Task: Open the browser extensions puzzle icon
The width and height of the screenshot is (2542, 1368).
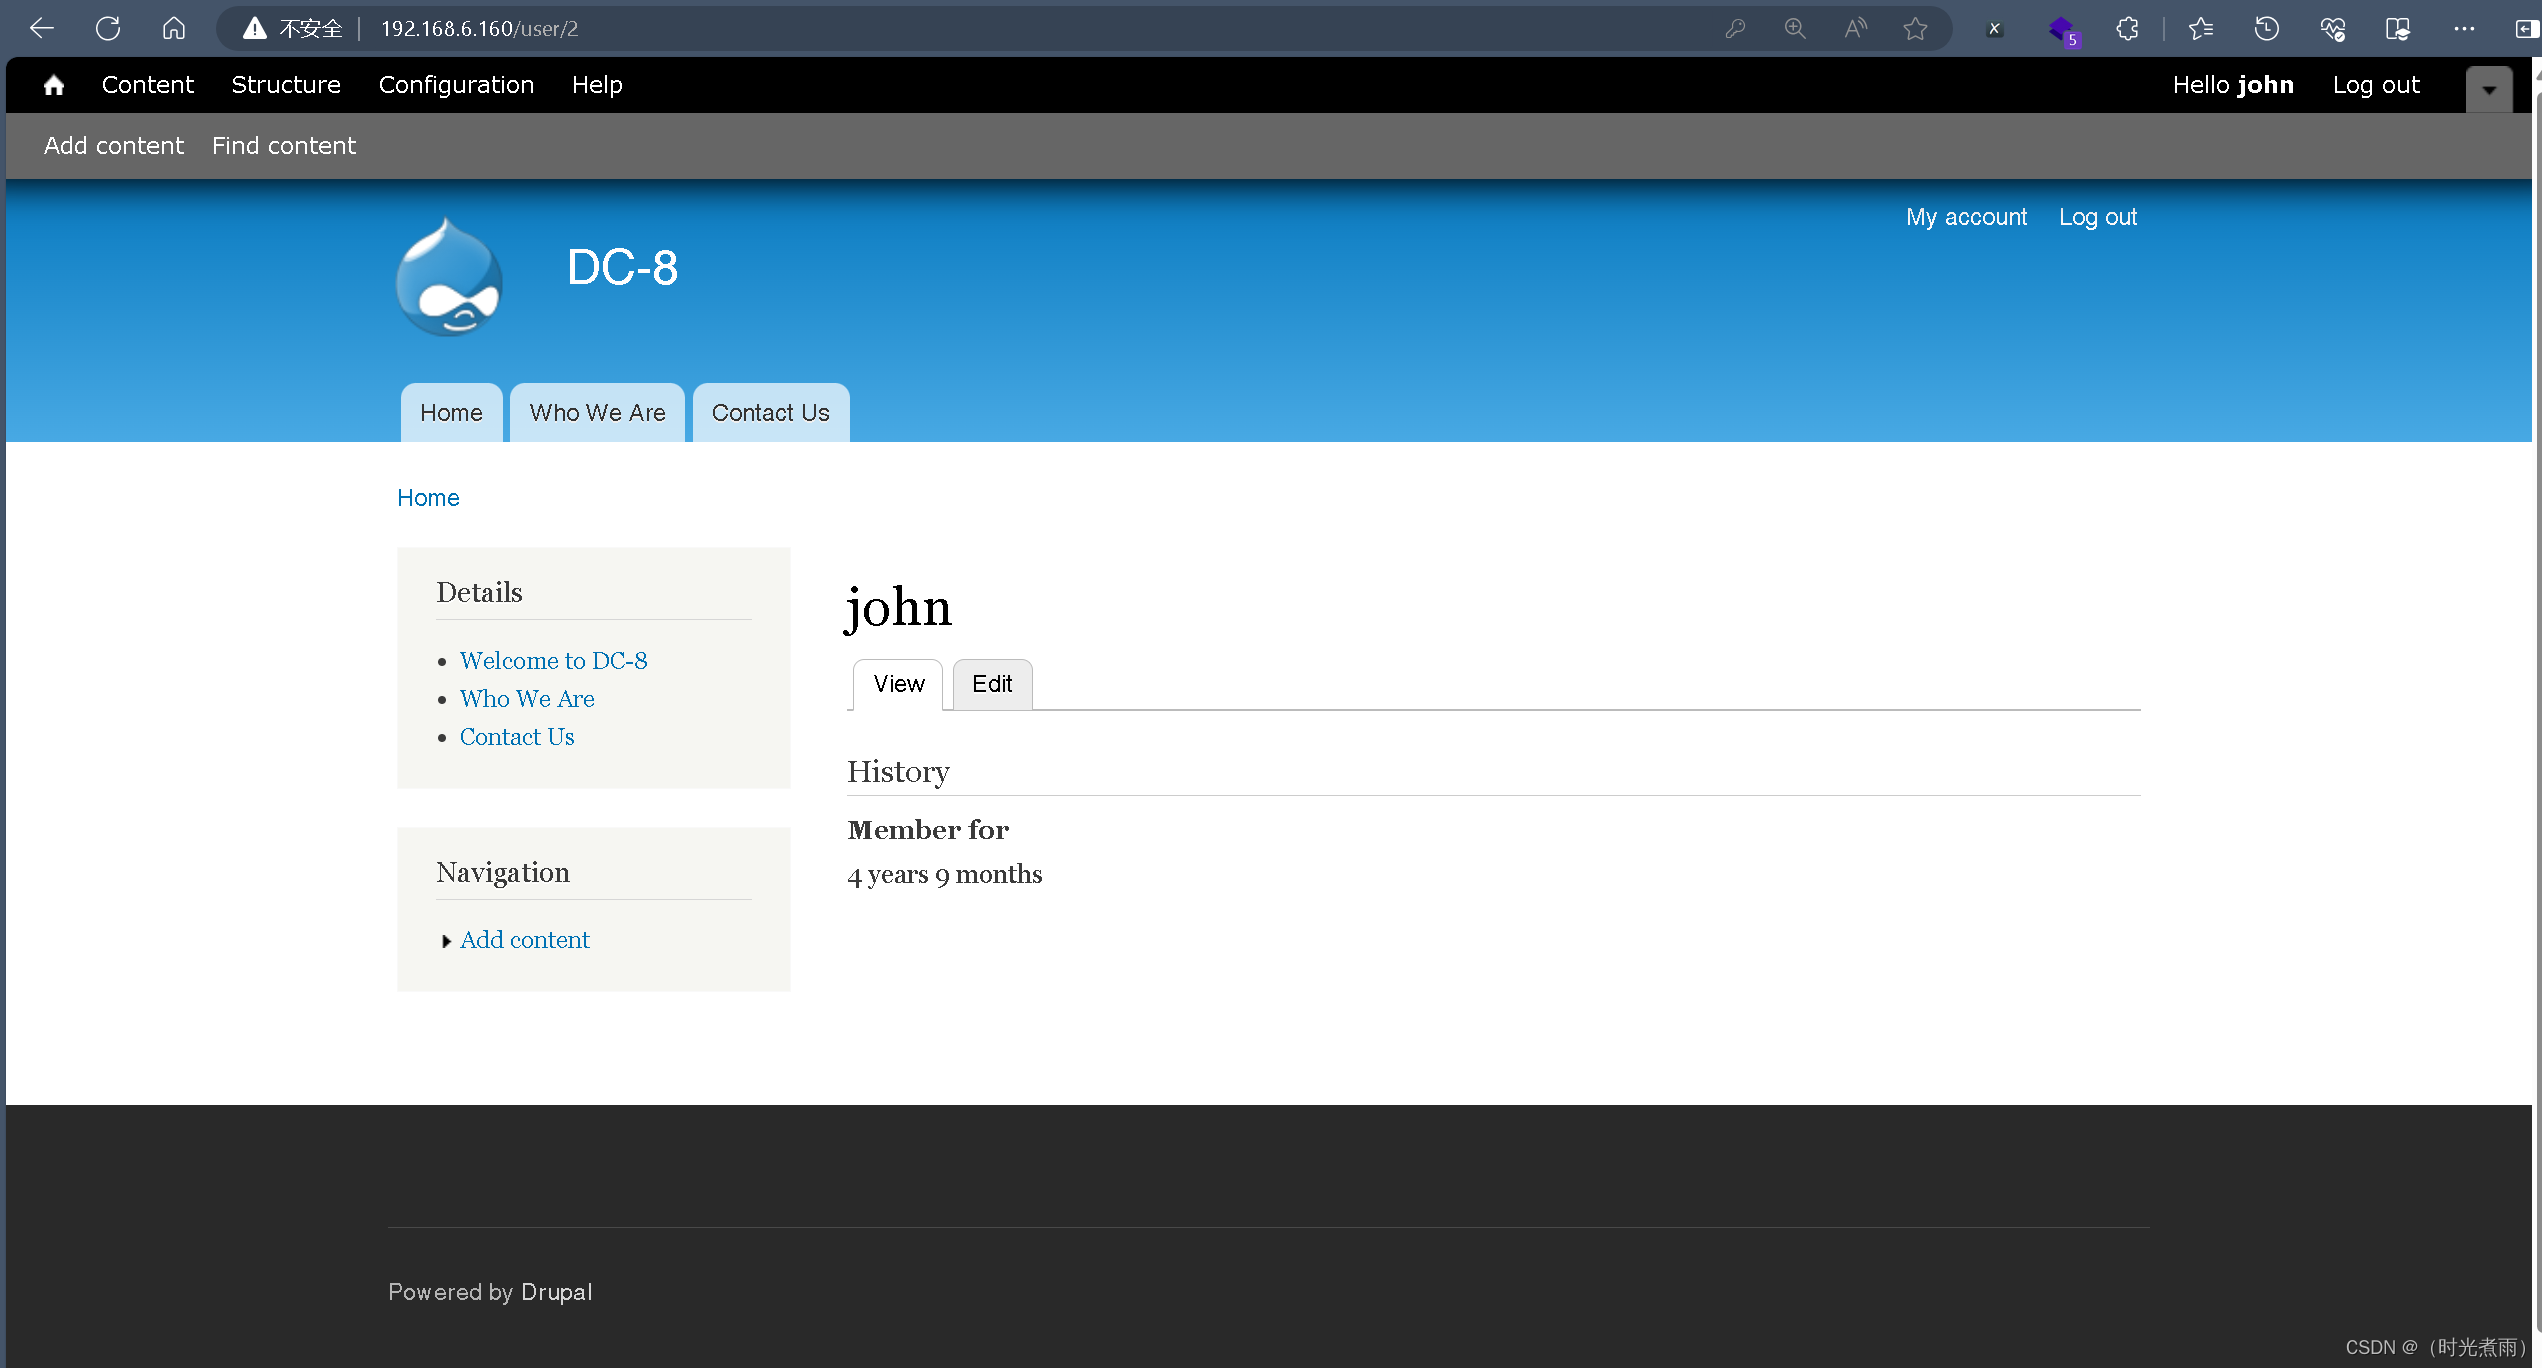Action: [x=2127, y=28]
